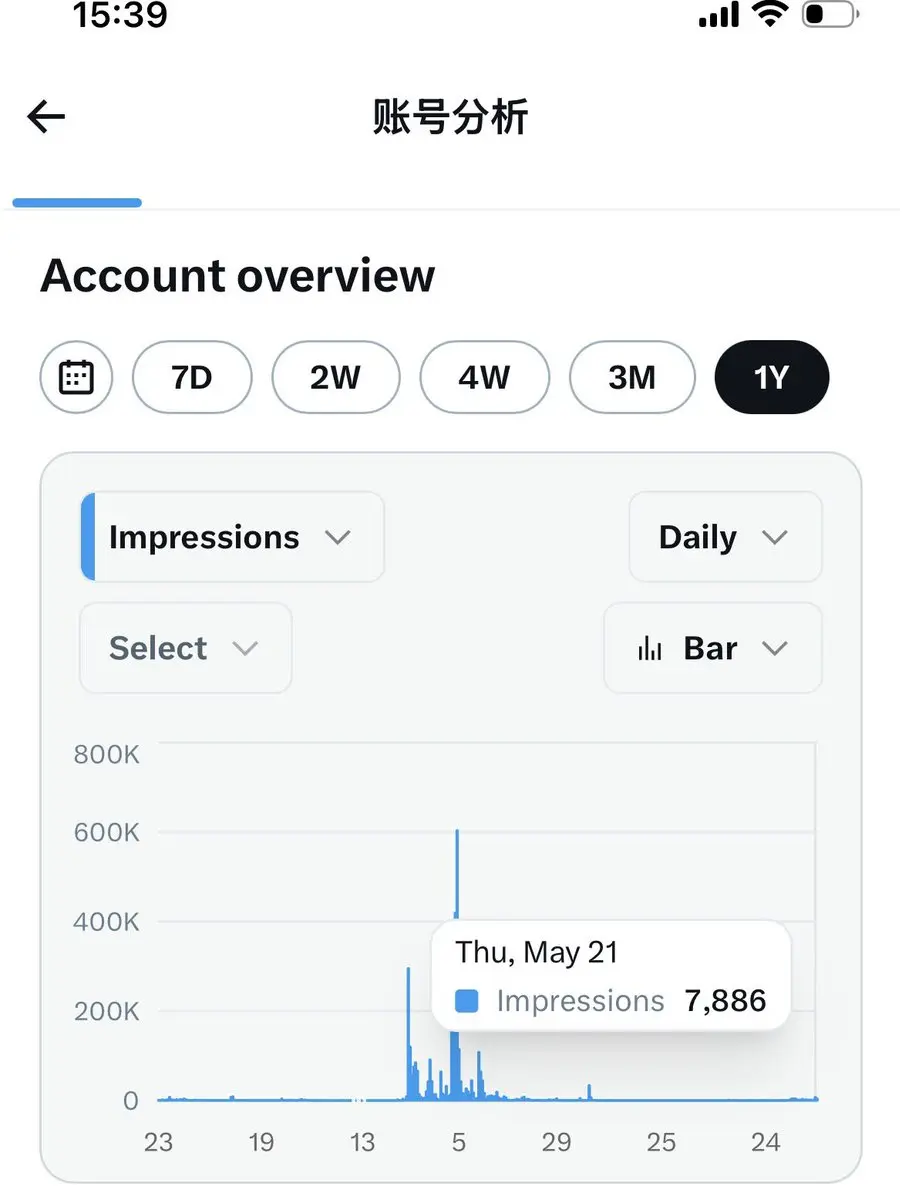
Task: Tap the battery icon in status bar
Action: coord(829,14)
